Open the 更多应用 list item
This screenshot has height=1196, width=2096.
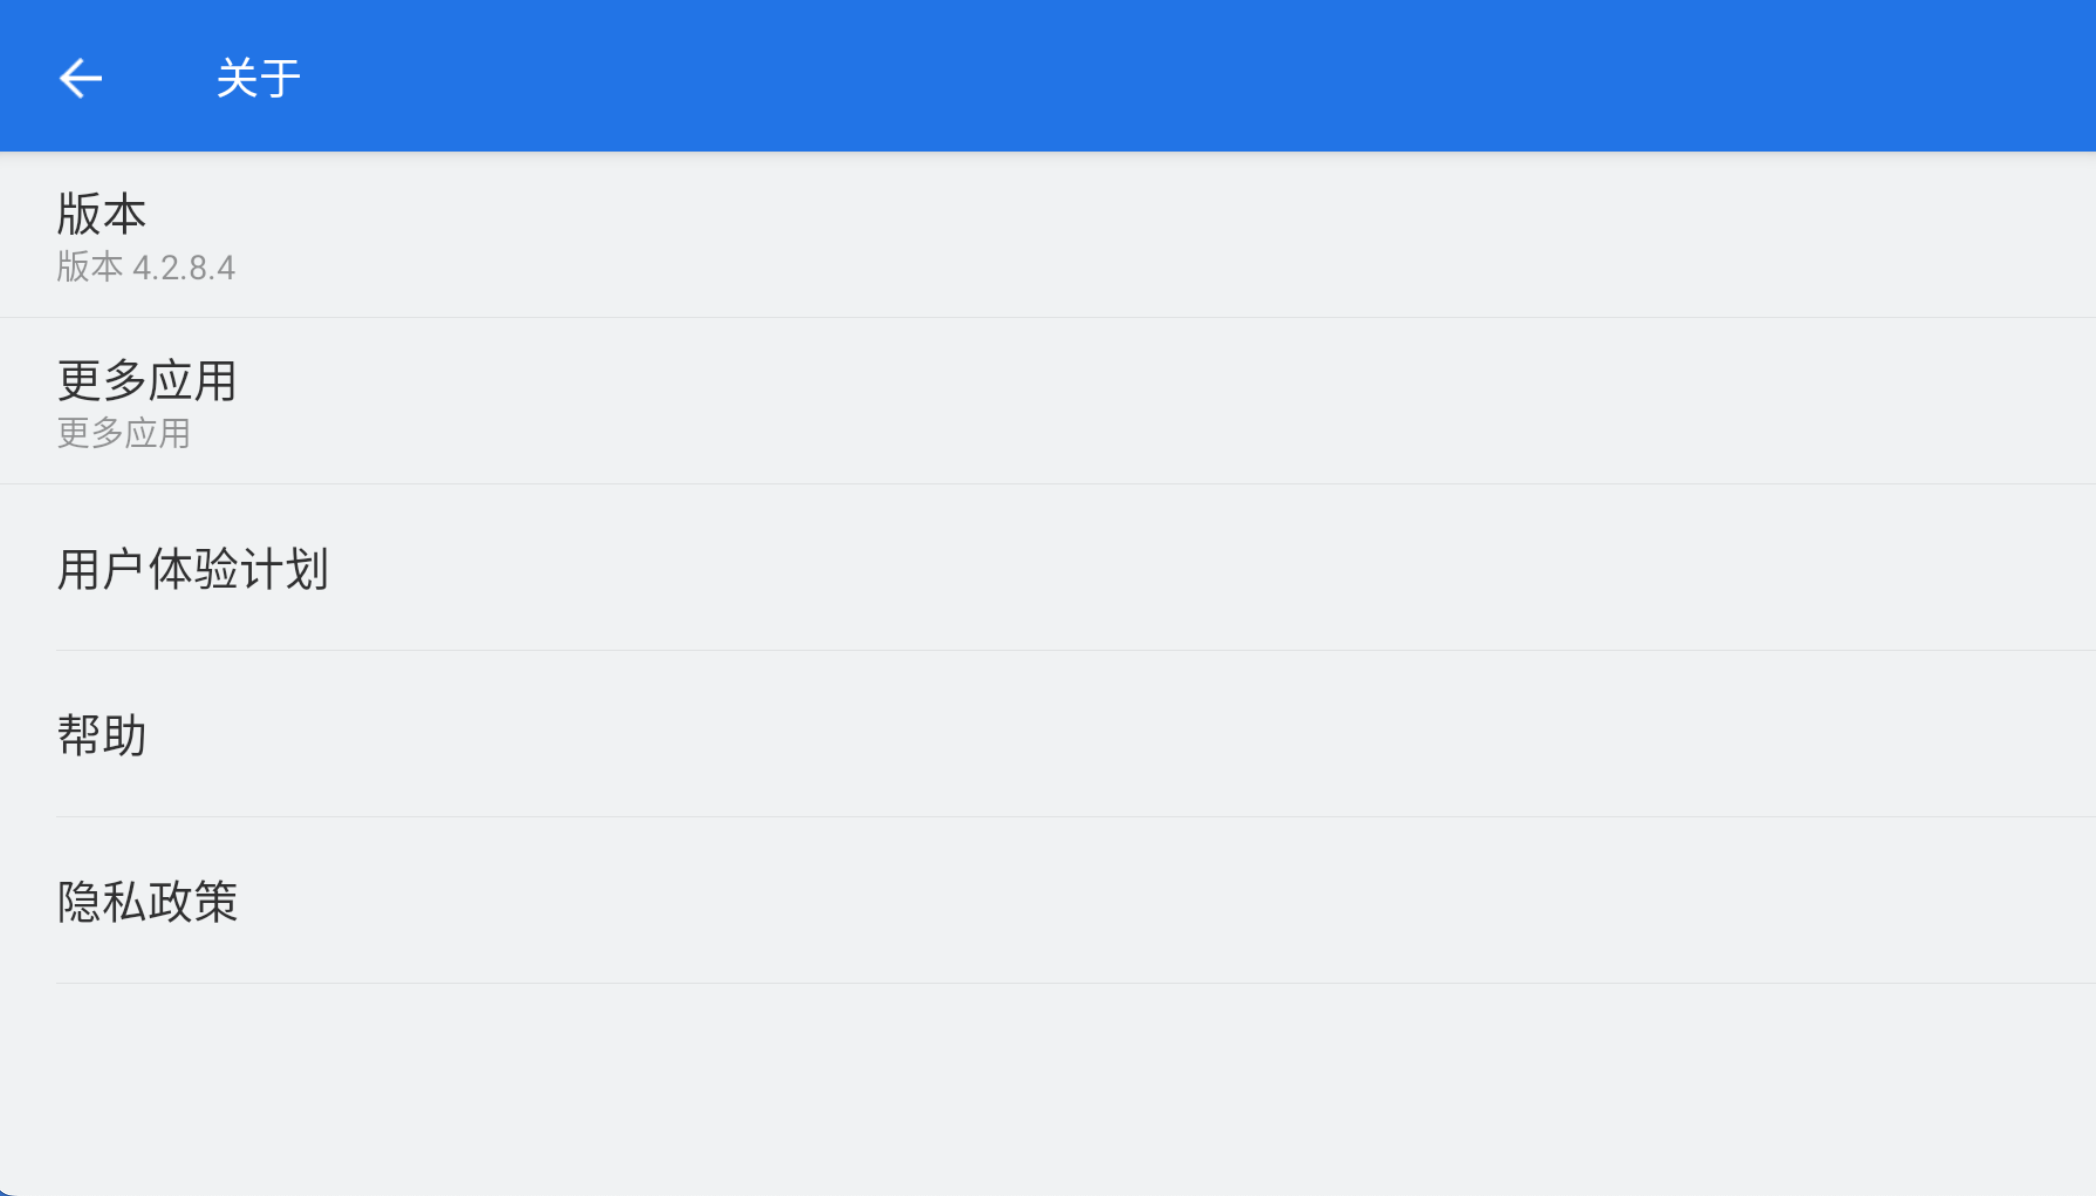pos(1048,401)
